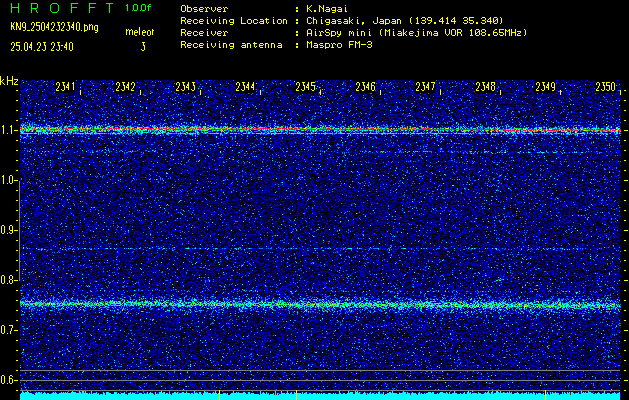Click the Receiving Location label
The width and height of the screenshot is (629, 400).
click(234, 20)
